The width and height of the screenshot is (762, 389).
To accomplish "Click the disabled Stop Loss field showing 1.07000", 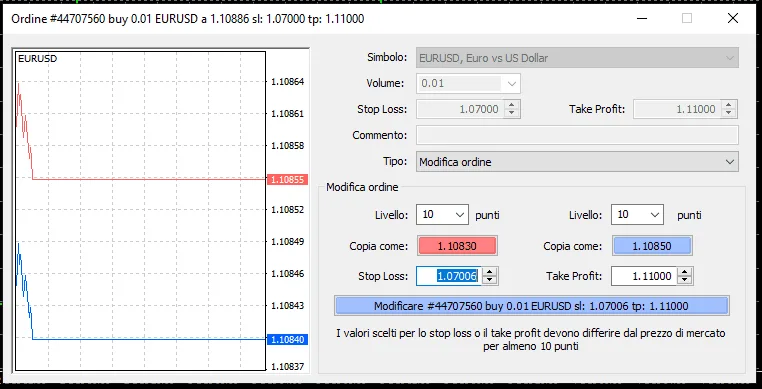I will [460, 109].
